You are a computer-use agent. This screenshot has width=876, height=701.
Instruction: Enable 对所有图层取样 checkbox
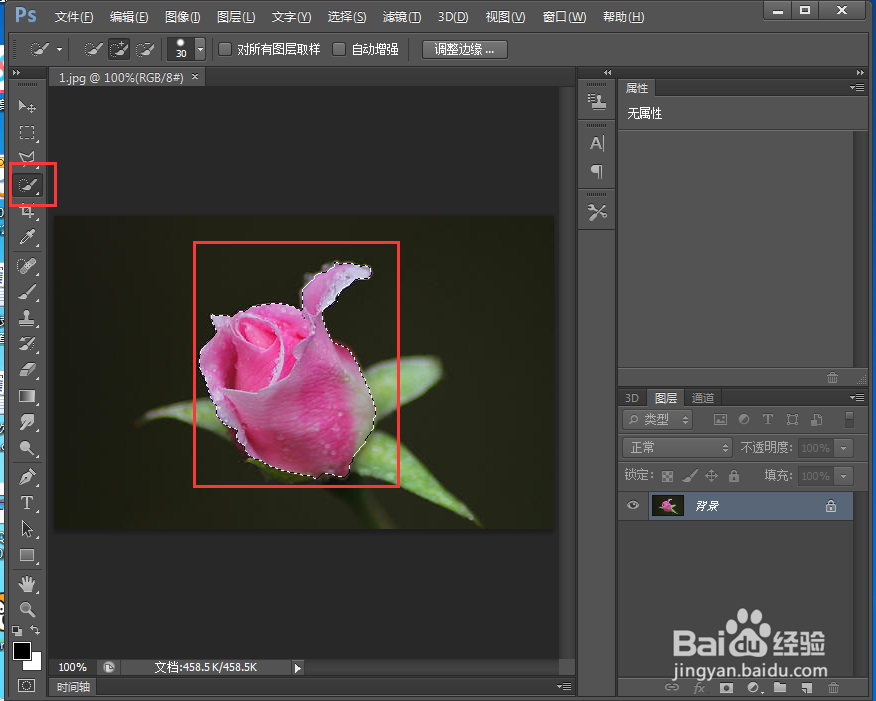tap(225, 49)
